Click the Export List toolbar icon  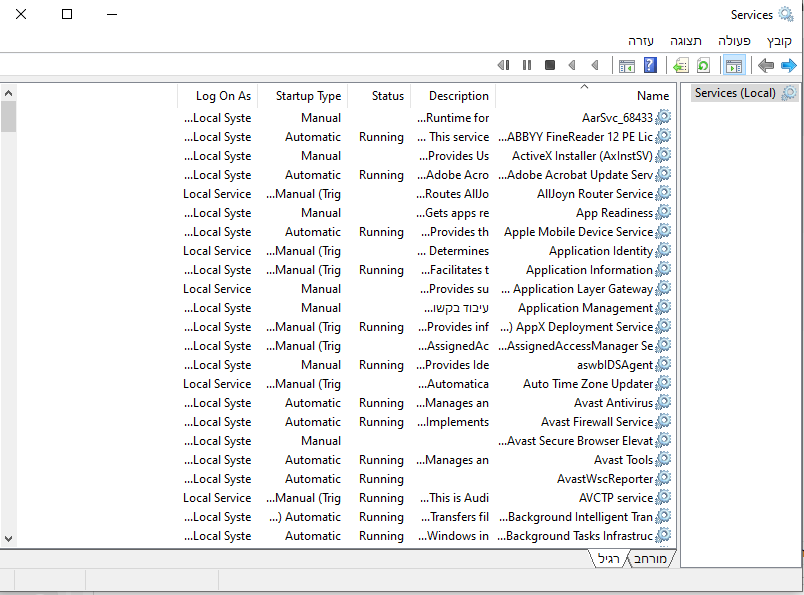(x=681, y=66)
